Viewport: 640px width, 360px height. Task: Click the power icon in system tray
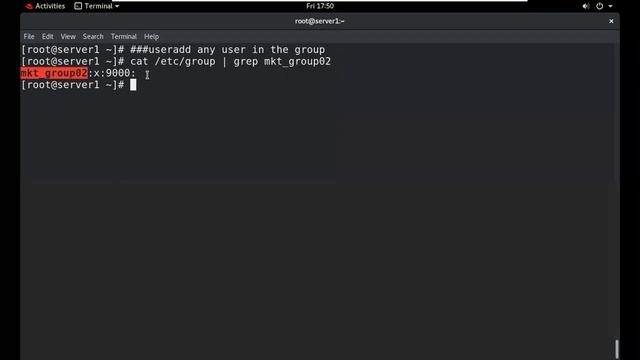point(600,6)
